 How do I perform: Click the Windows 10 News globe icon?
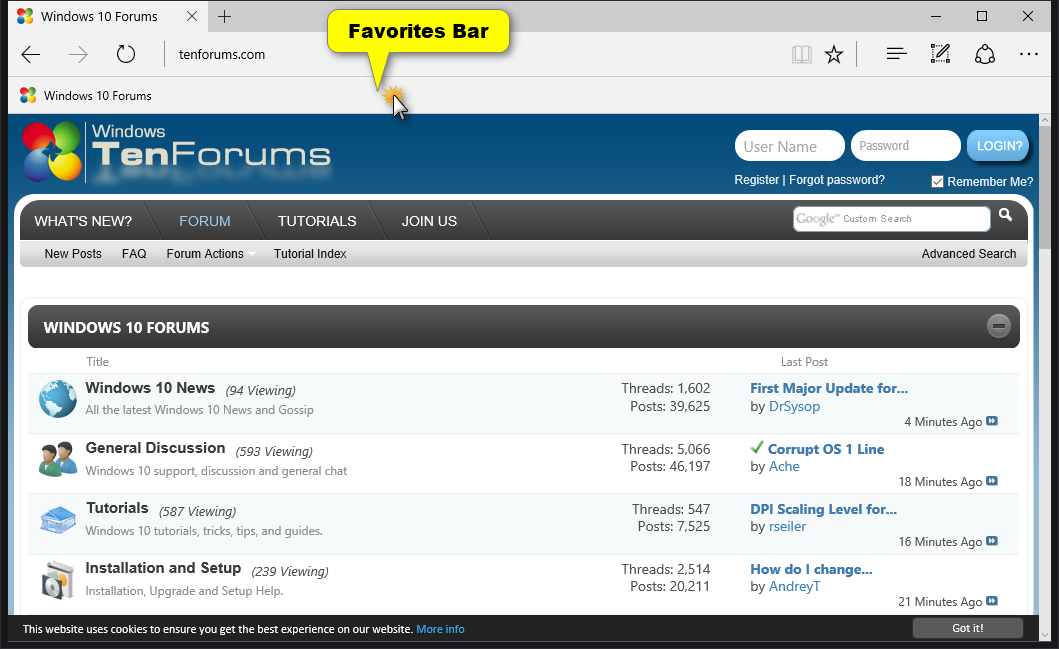[57, 398]
